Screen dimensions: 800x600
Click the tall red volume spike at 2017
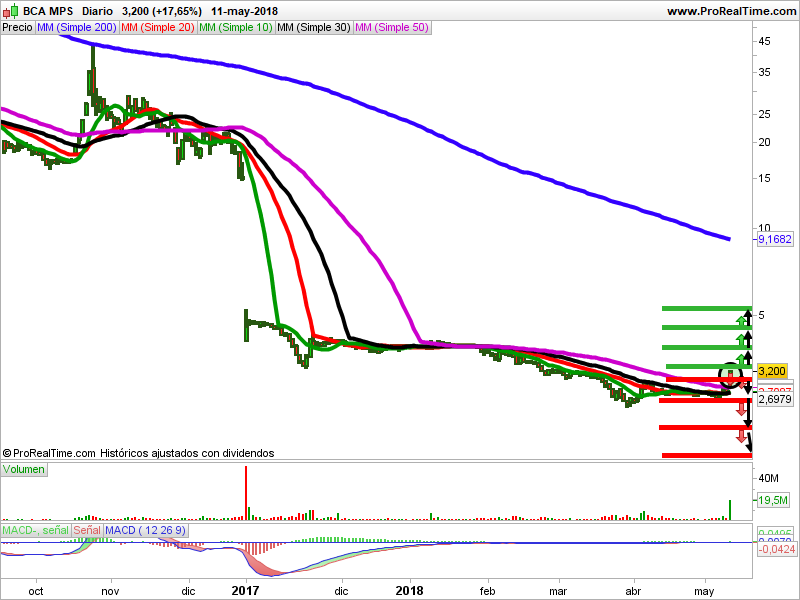(x=245, y=492)
